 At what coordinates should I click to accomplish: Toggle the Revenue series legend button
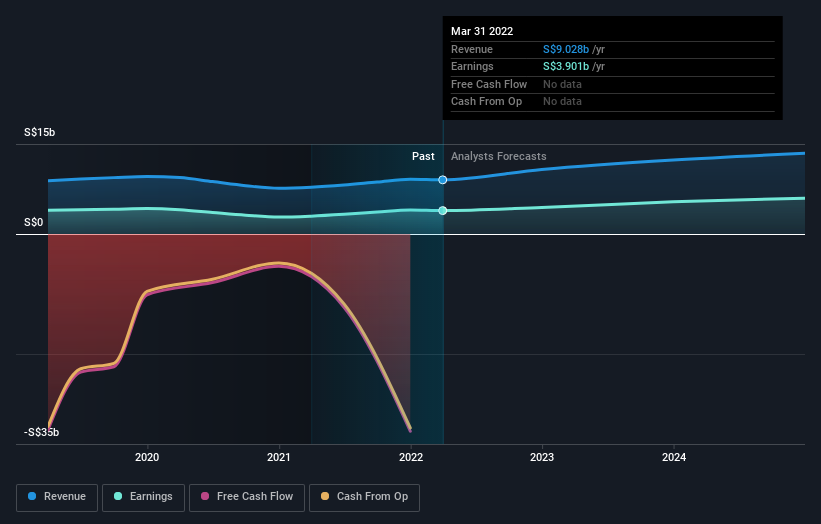coord(58,496)
